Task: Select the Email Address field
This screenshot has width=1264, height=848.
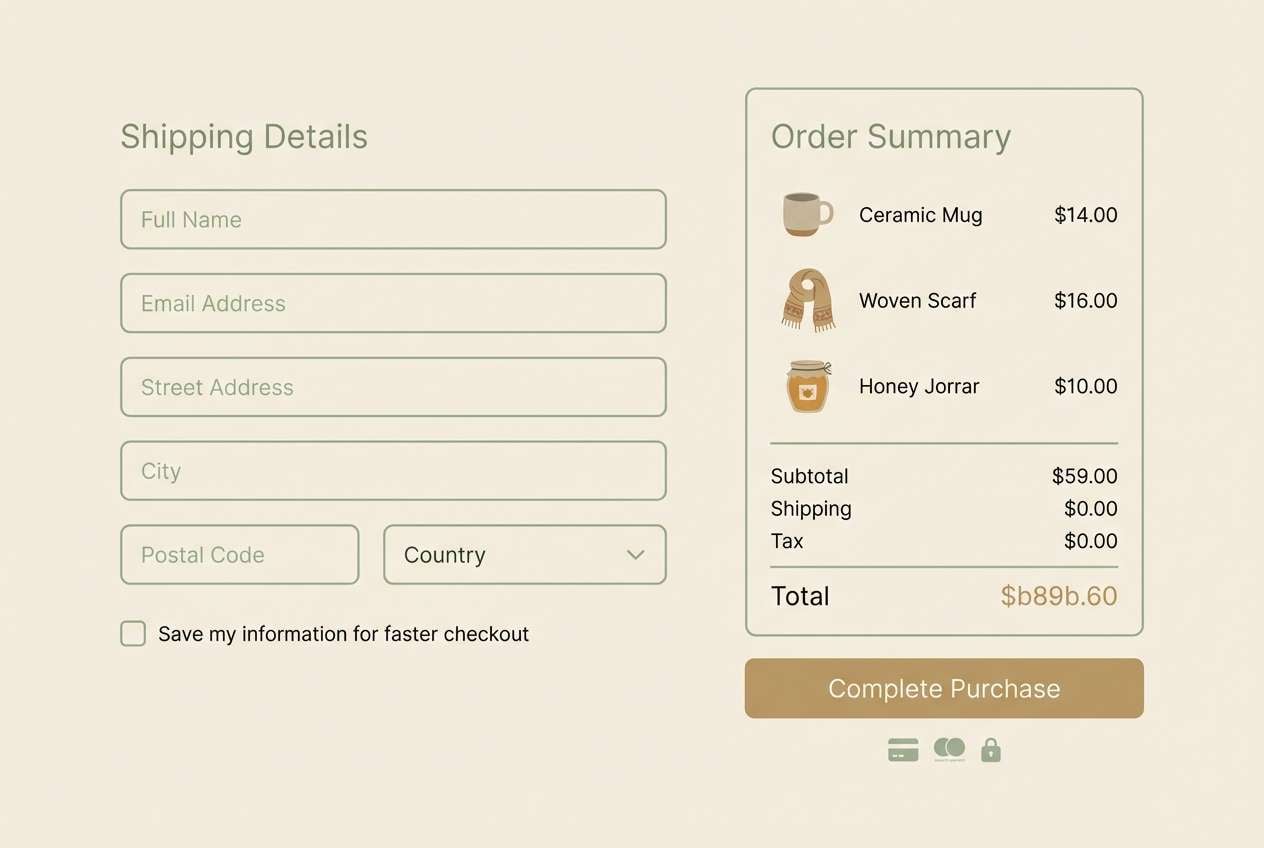Action: 393,303
